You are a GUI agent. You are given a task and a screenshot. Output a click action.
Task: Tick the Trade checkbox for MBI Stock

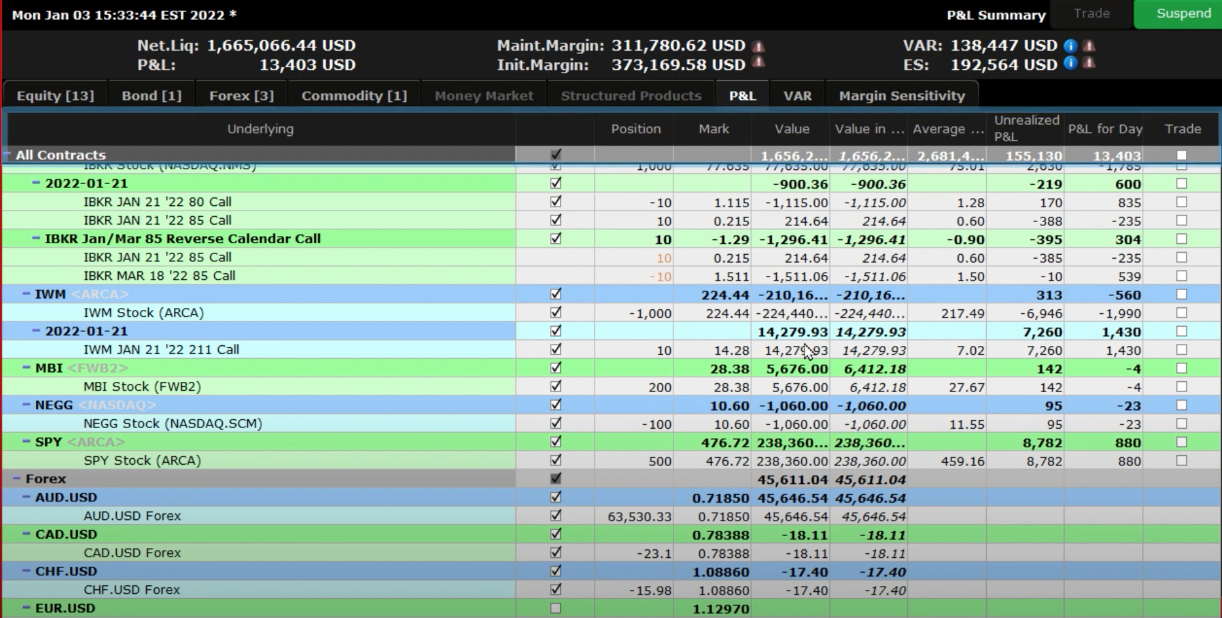[x=1182, y=387]
